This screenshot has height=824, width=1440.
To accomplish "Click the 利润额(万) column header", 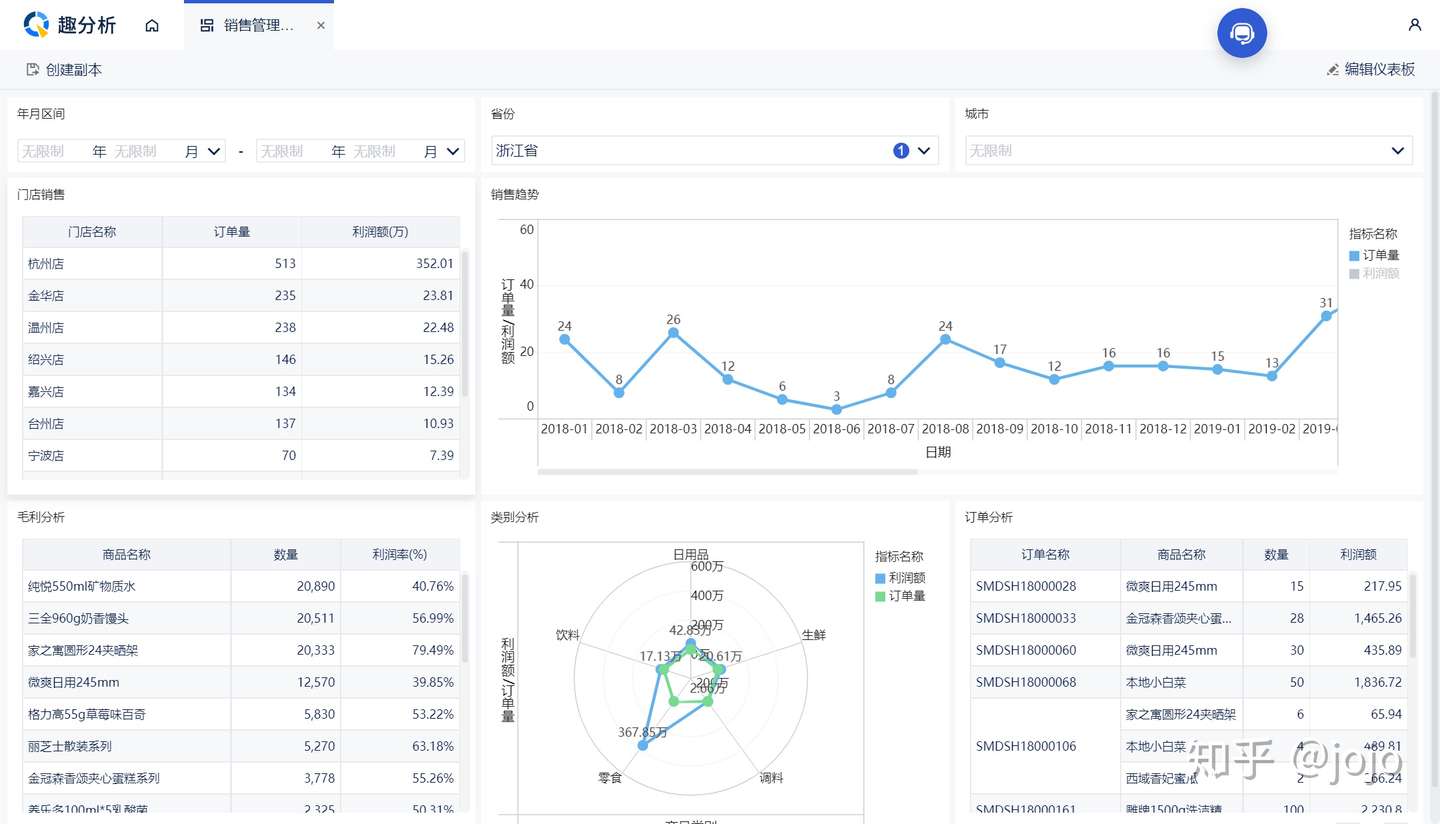I will (380, 232).
